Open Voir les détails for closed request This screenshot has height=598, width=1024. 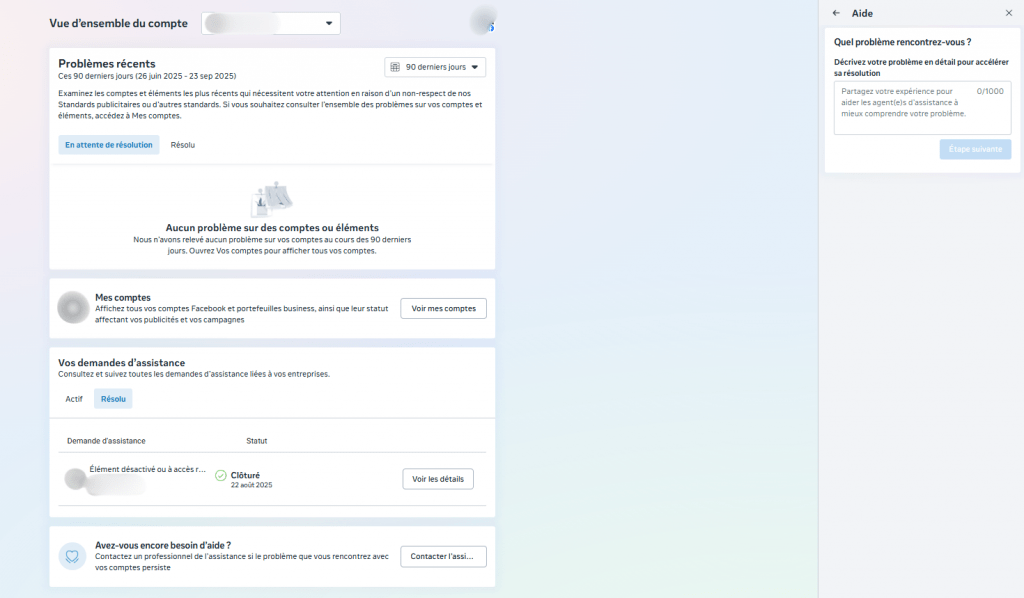438,479
